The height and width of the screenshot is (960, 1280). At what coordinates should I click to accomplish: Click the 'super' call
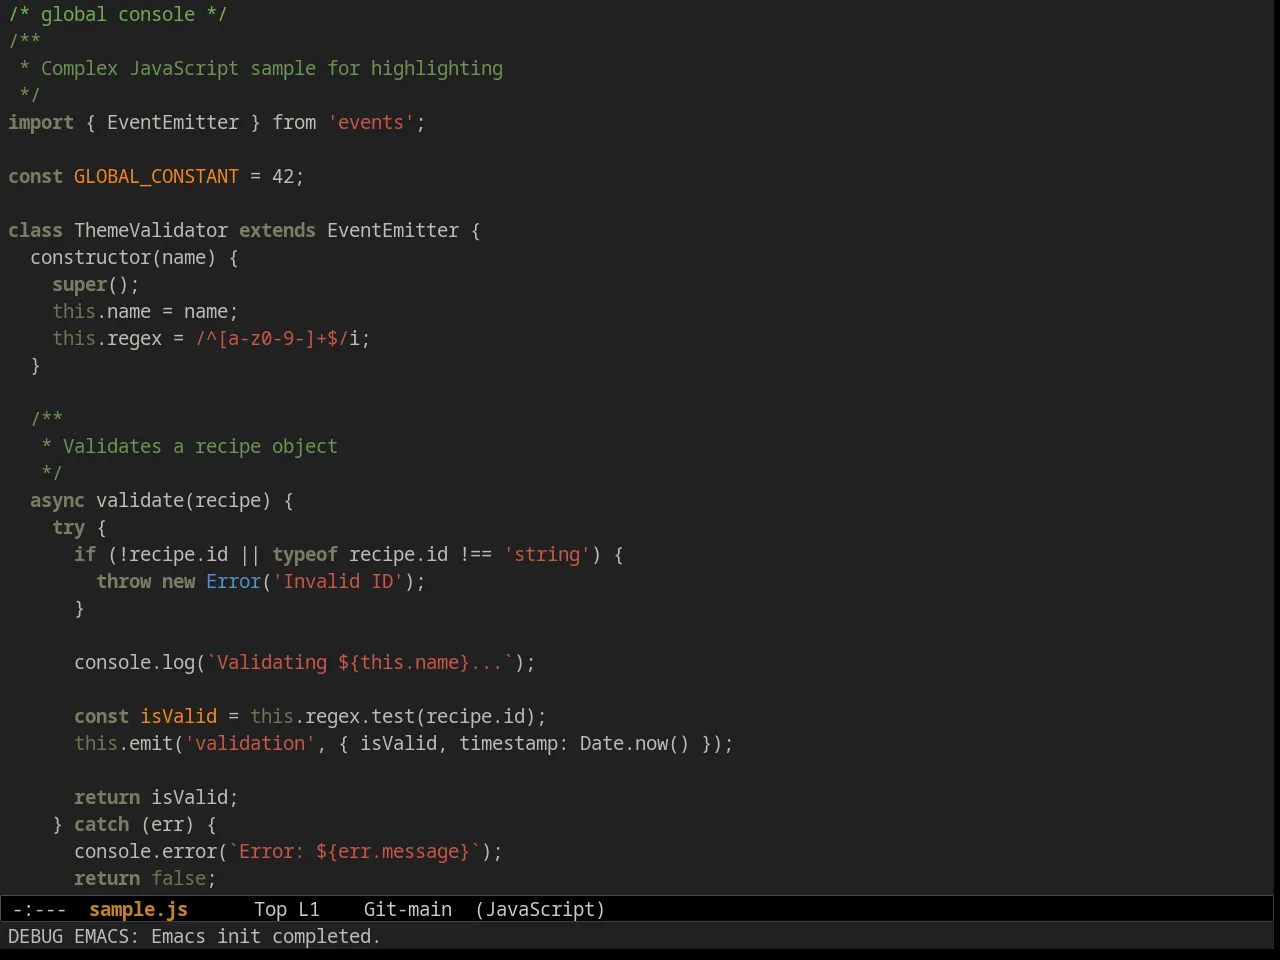pos(79,284)
